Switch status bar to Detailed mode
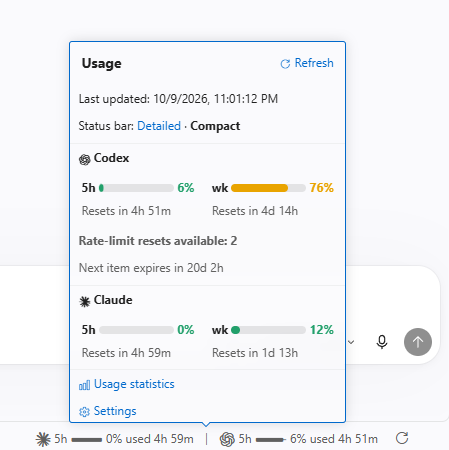The height and width of the screenshot is (450, 449). [x=159, y=126]
